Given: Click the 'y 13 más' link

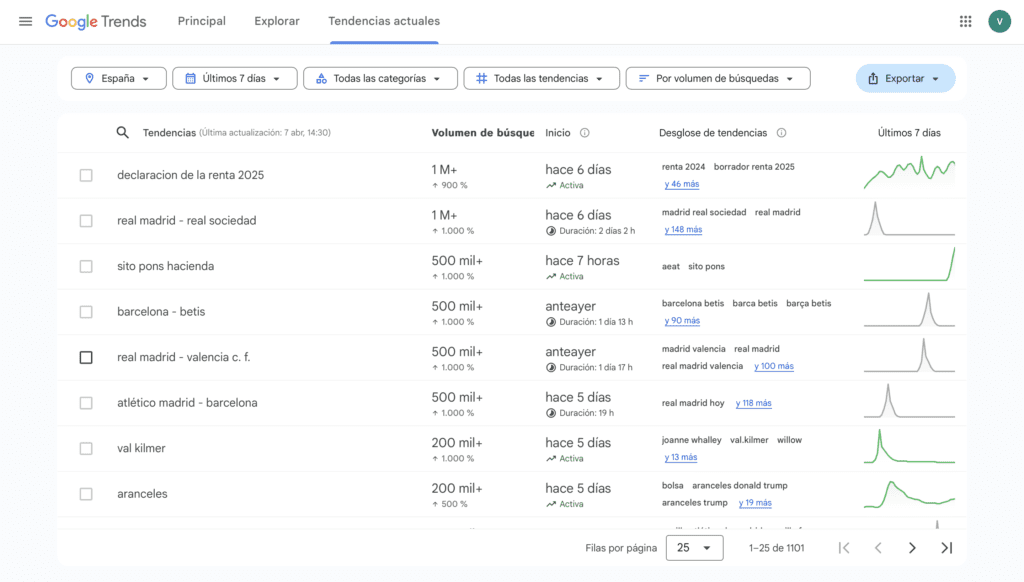Looking at the screenshot, I should (x=680, y=457).
